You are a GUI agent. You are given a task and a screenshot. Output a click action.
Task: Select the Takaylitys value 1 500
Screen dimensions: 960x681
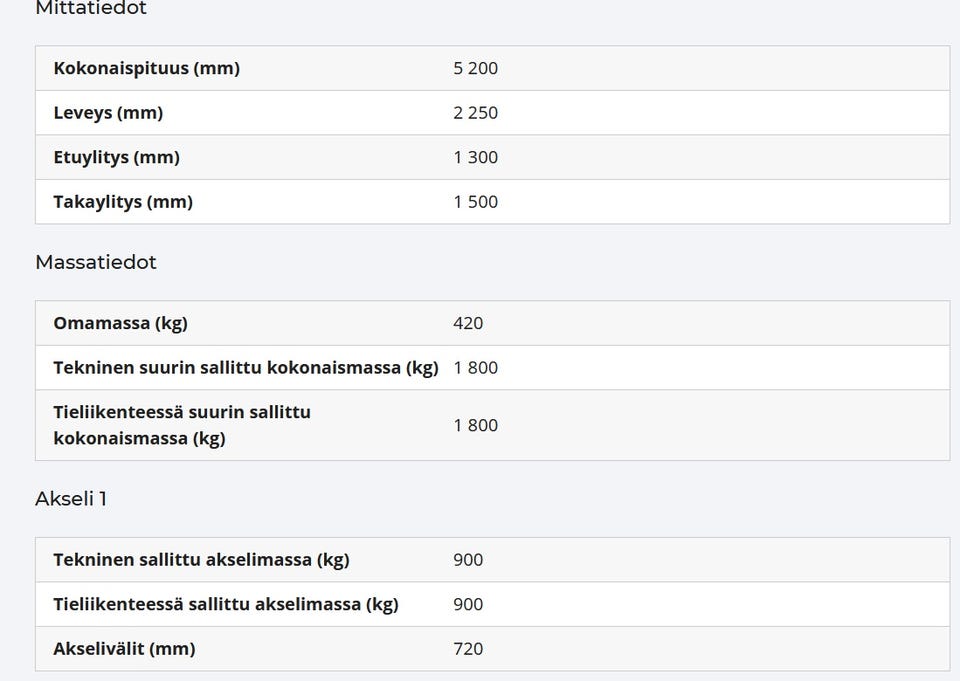tap(476, 202)
